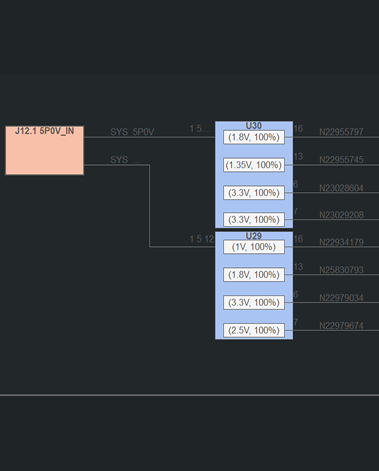
Task: Click U29's (3.3V, 100%) output box
Action: [x=254, y=302]
